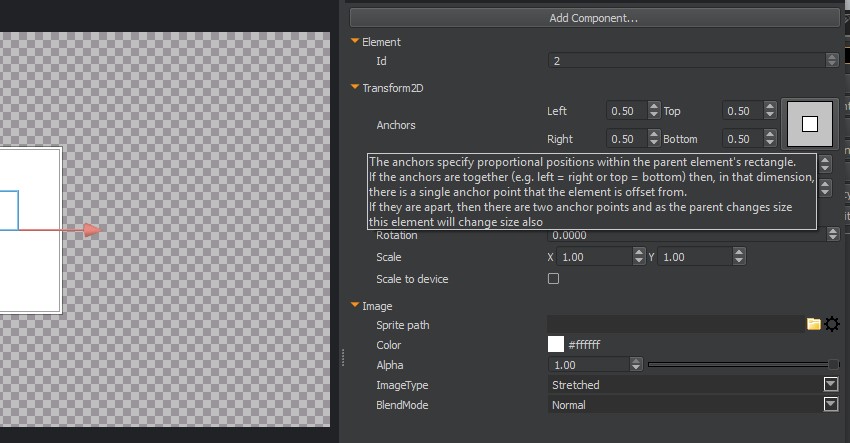The height and width of the screenshot is (443, 850).
Task: Click the Bottom anchor stepper arrows
Action: (770, 139)
